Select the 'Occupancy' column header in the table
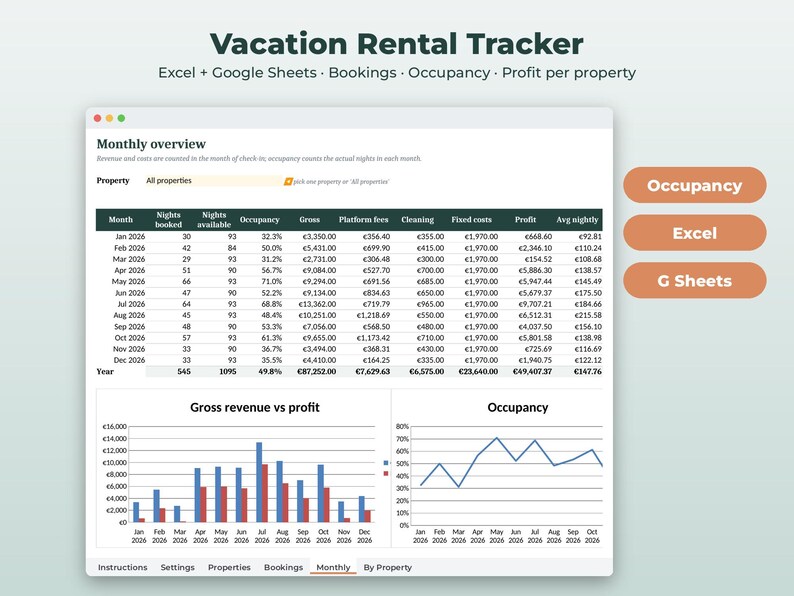This screenshot has width=794, height=596. point(259,220)
